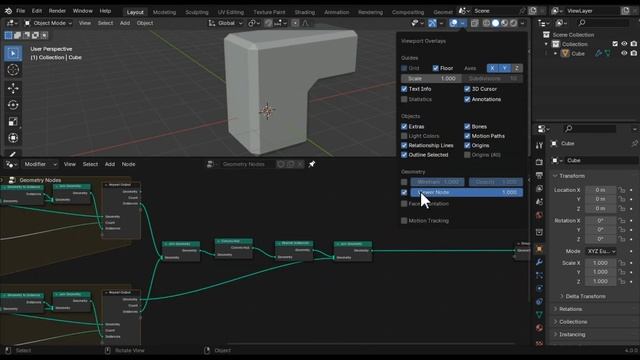Select the Transform tool in the viewport toolbar
This screenshot has height=360, width=640.
point(13,138)
